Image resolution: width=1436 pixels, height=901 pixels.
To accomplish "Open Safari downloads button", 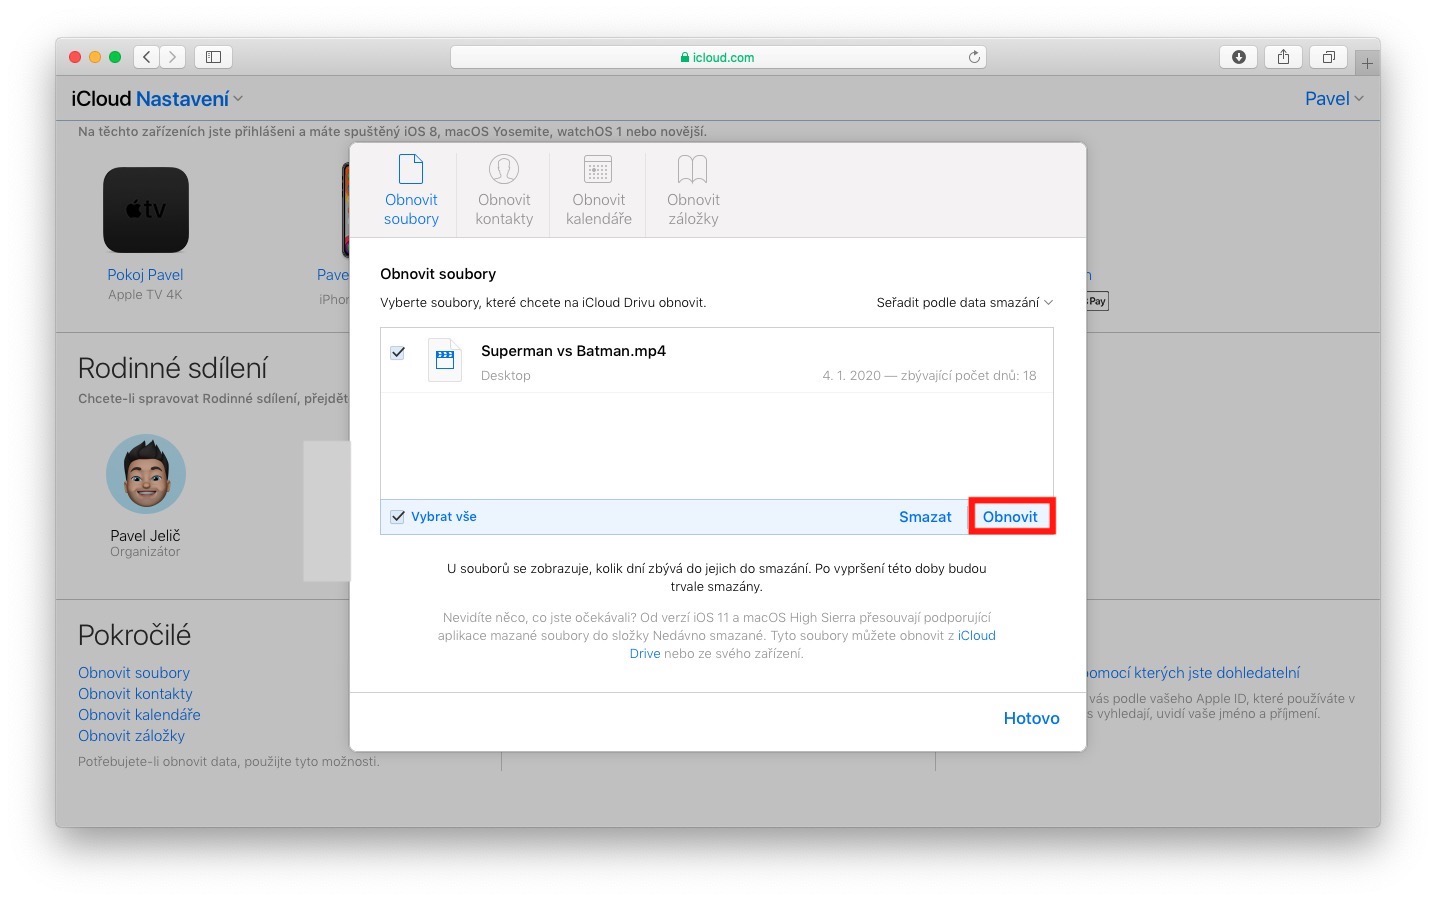I will point(1238,57).
